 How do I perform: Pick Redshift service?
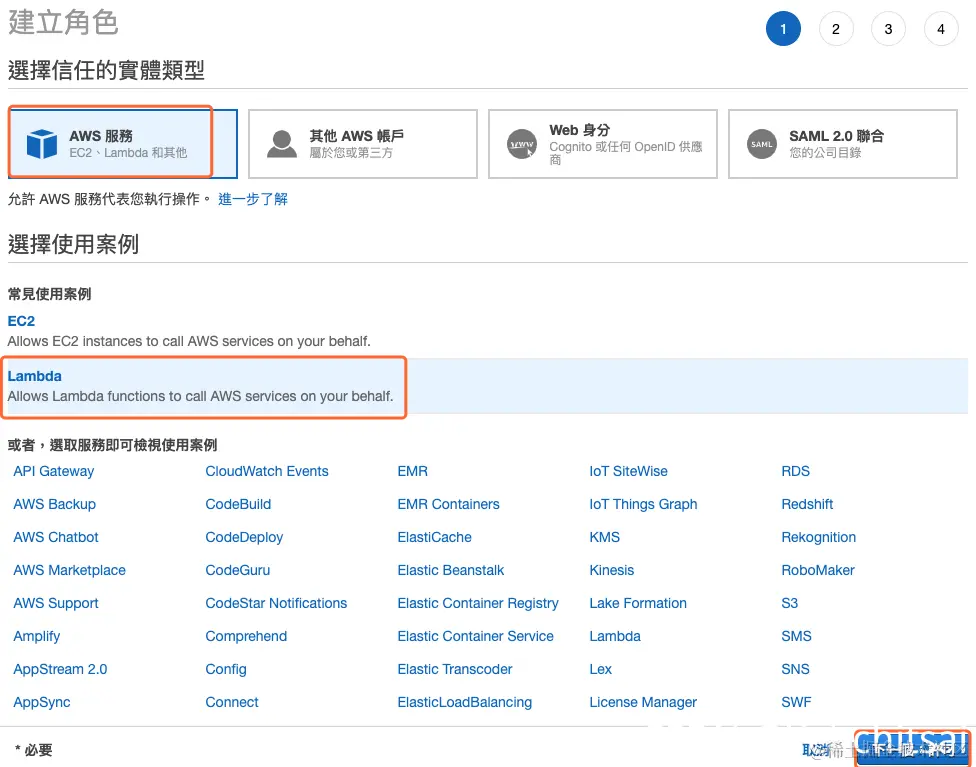click(807, 504)
